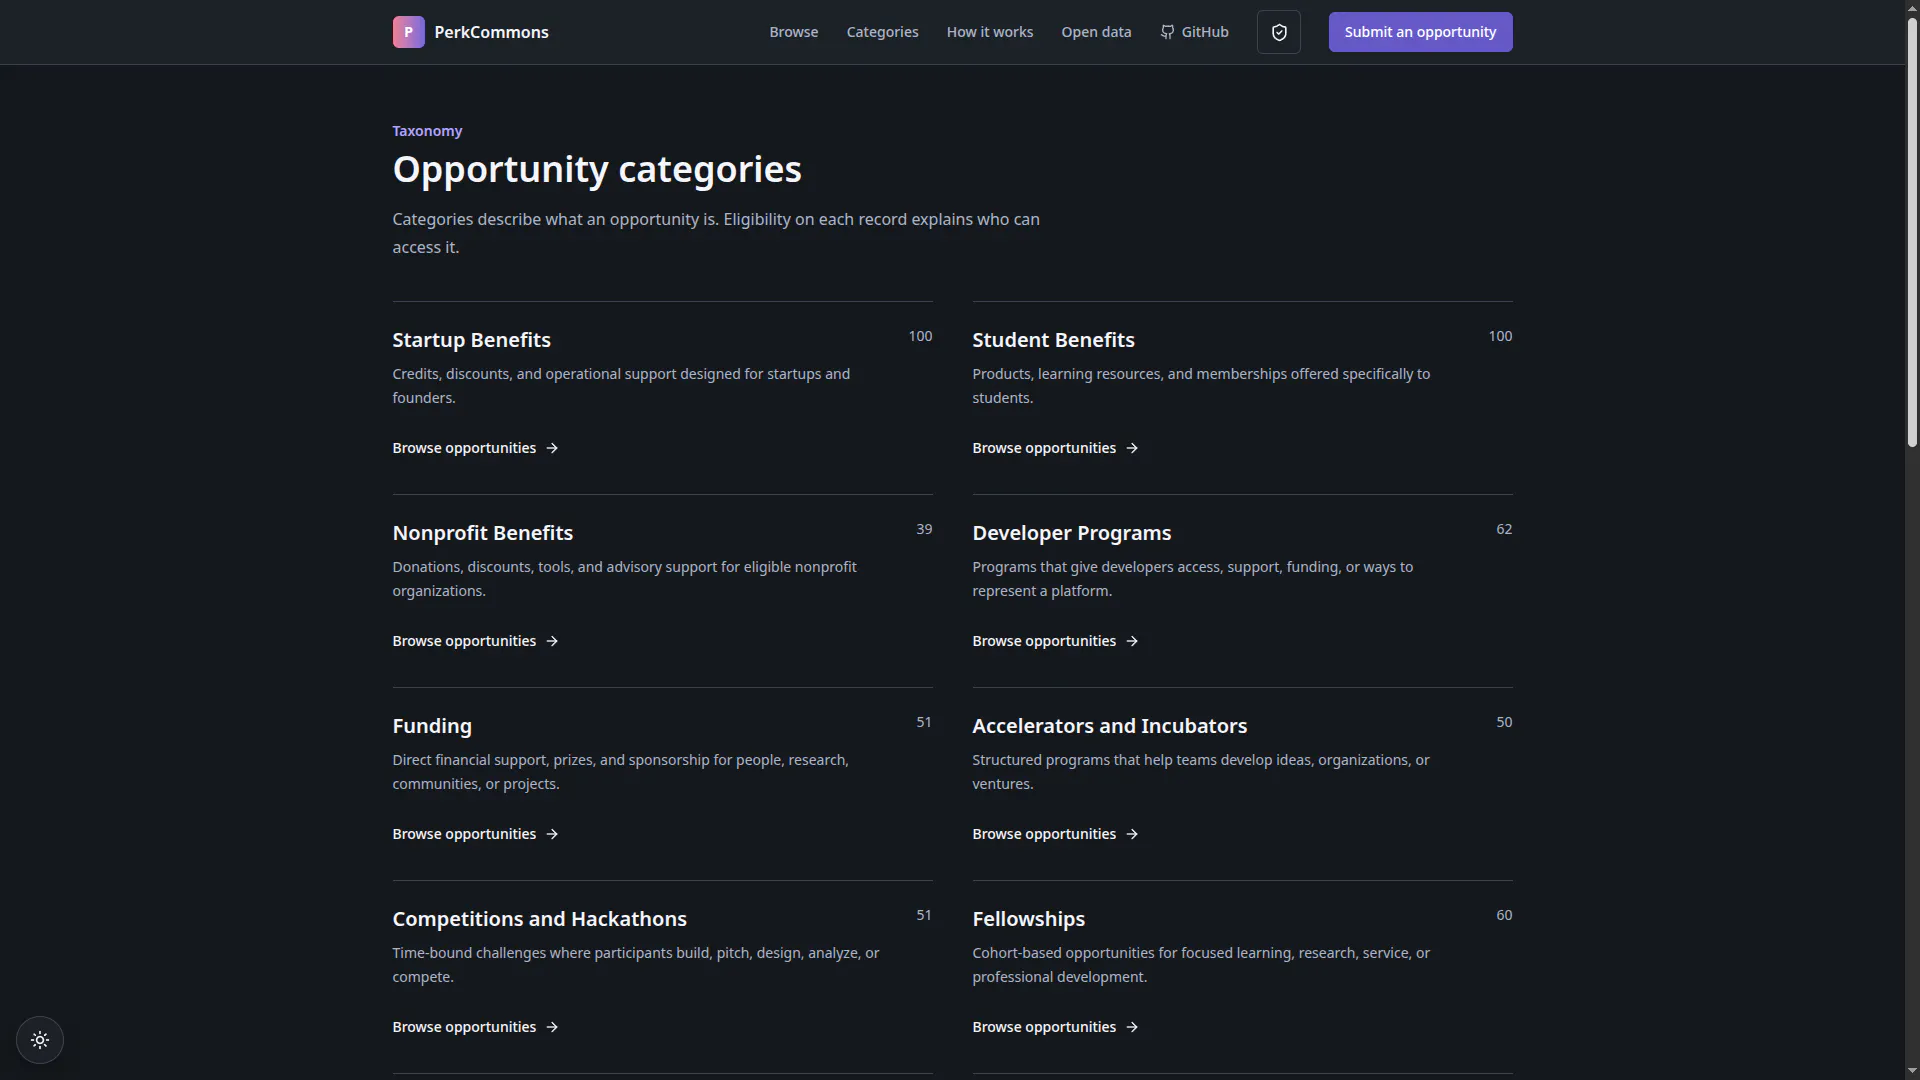Viewport: 1920px width, 1080px height.
Task: Open the shield icon button in header
Action: click(x=1278, y=32)
